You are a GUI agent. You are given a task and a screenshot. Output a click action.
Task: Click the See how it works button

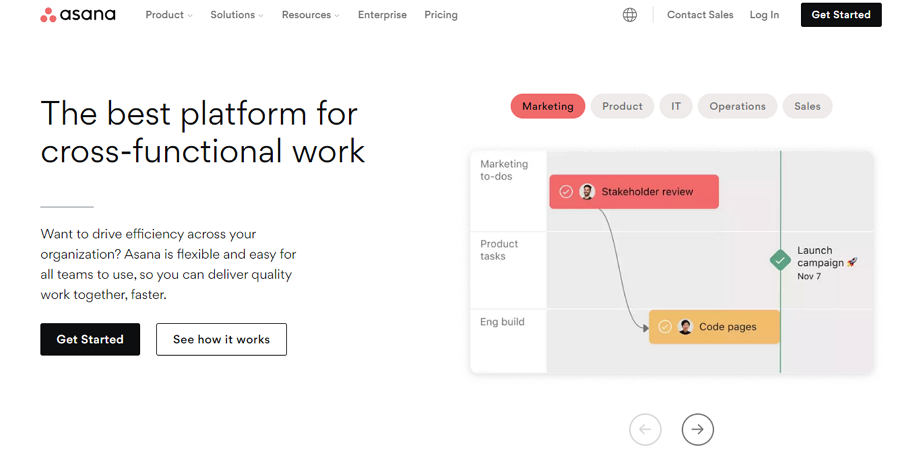[221, 339]
